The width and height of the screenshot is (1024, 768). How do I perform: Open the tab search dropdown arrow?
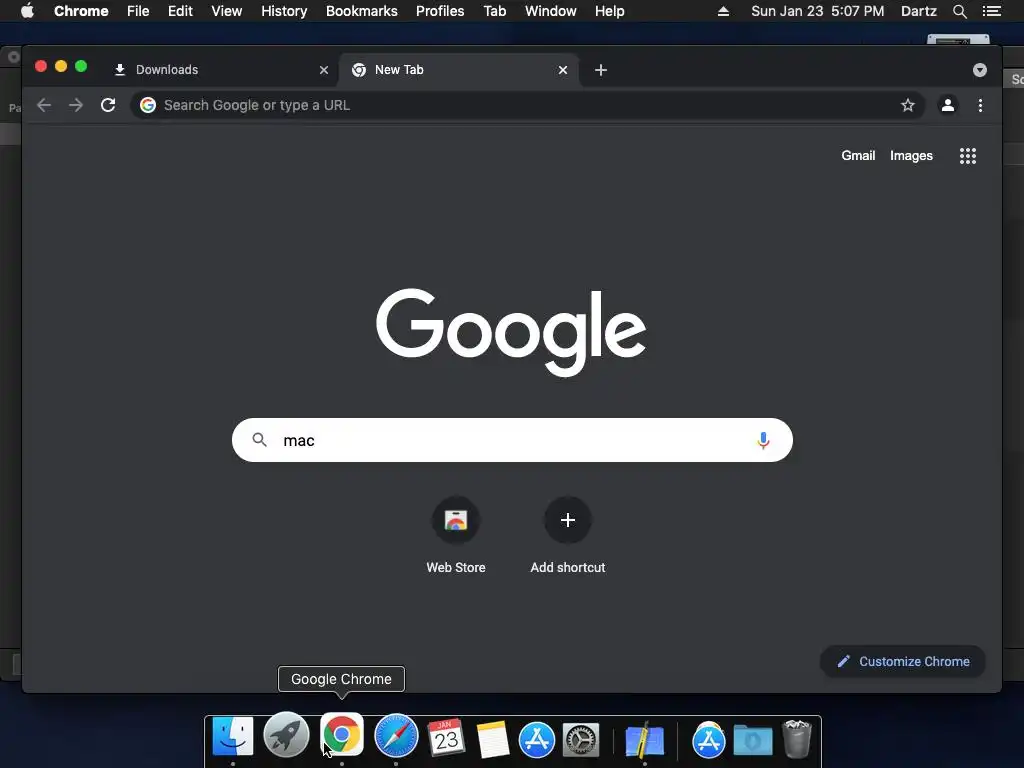point(980,70)
